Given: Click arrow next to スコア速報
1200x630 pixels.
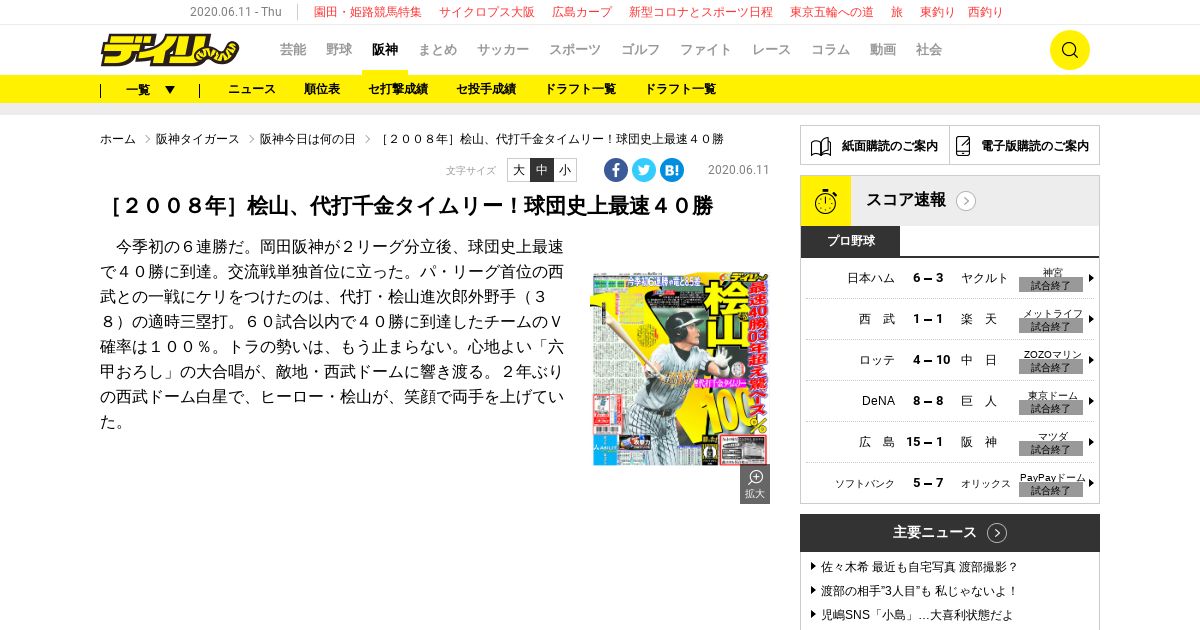Looking at the screenshot, I should [966, 201].
